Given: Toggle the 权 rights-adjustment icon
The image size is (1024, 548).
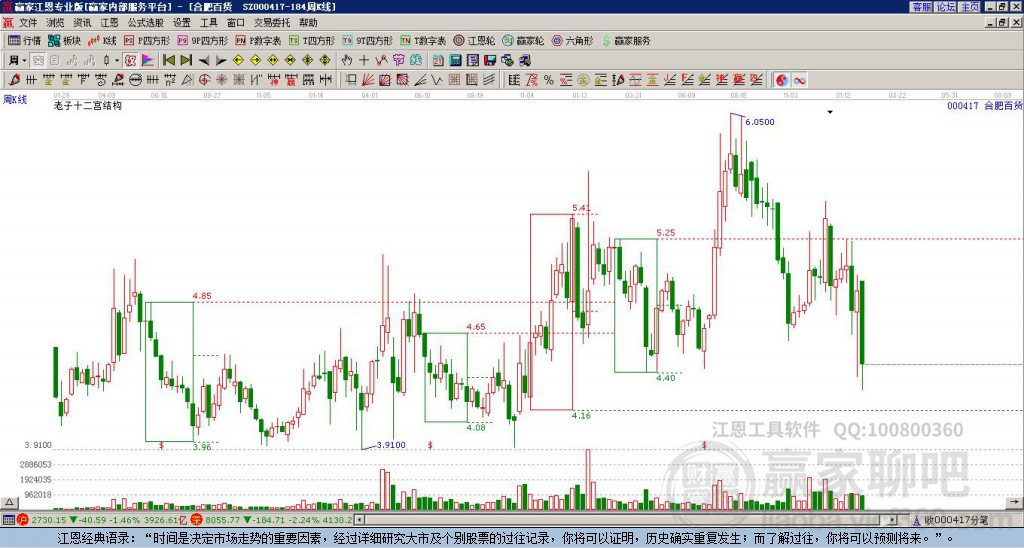Looking at the screenshot, I should [130, 61].
